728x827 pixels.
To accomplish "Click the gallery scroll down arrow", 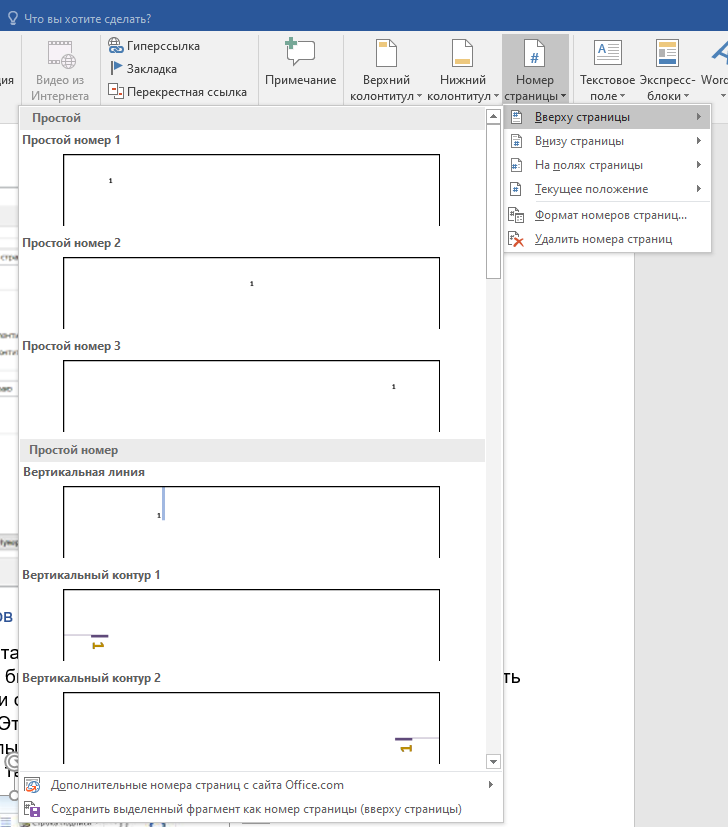I will pos(493,762).
